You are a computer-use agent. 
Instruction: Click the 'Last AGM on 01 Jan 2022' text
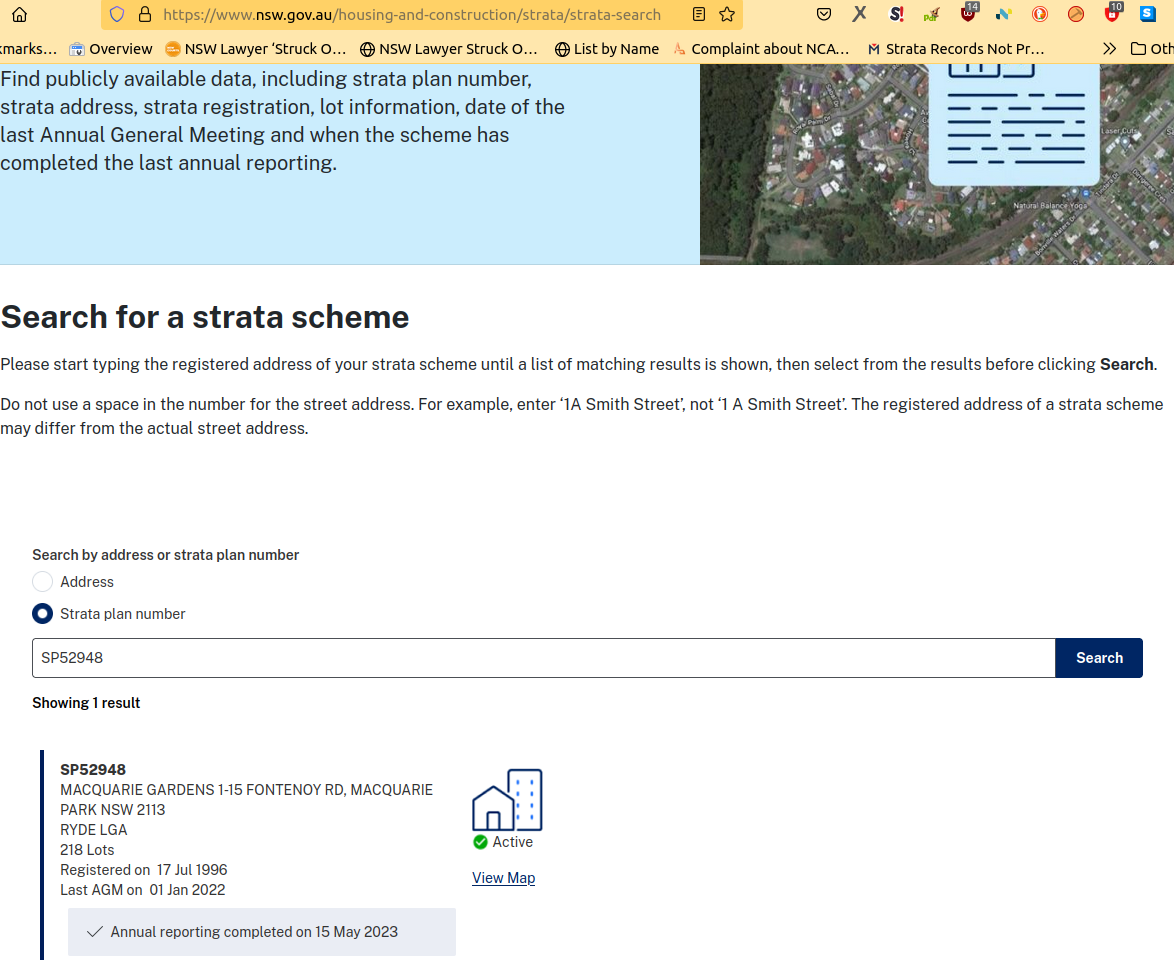tap(143, 890)
